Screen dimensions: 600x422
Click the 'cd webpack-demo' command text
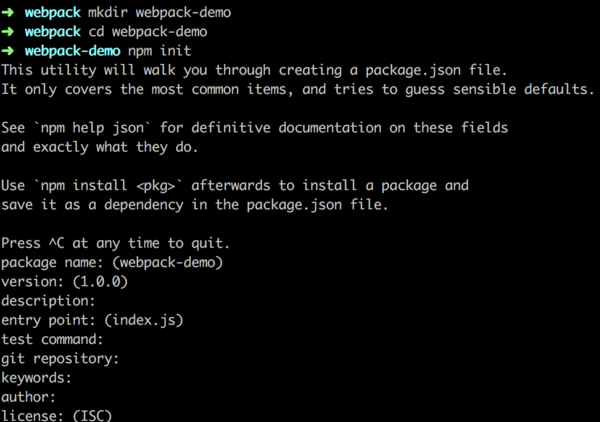(140, 31)
